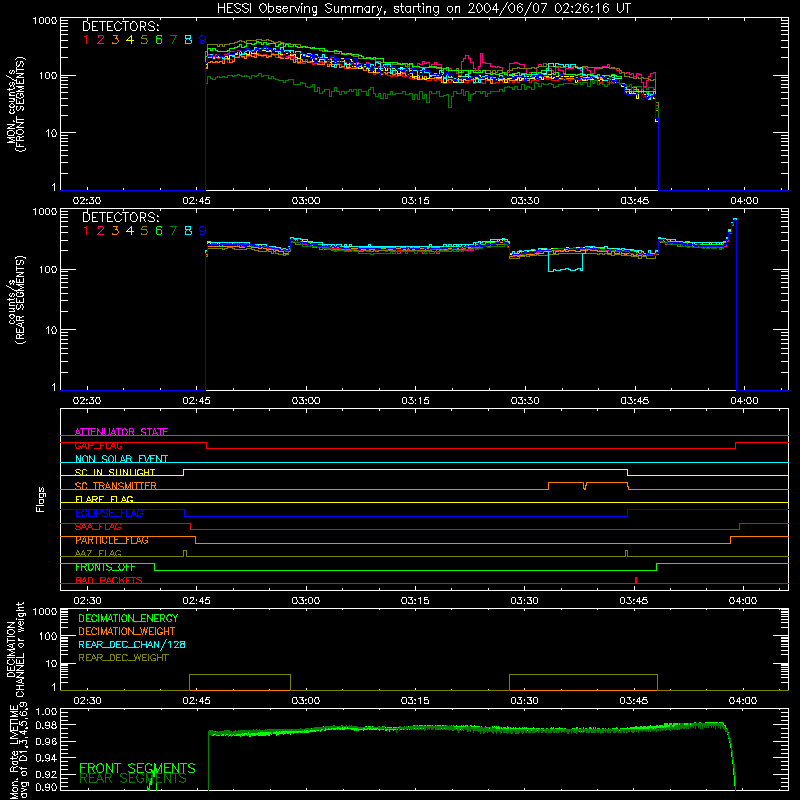Click the 03:15 tick label under Flags plot

[x=415, y=601]
